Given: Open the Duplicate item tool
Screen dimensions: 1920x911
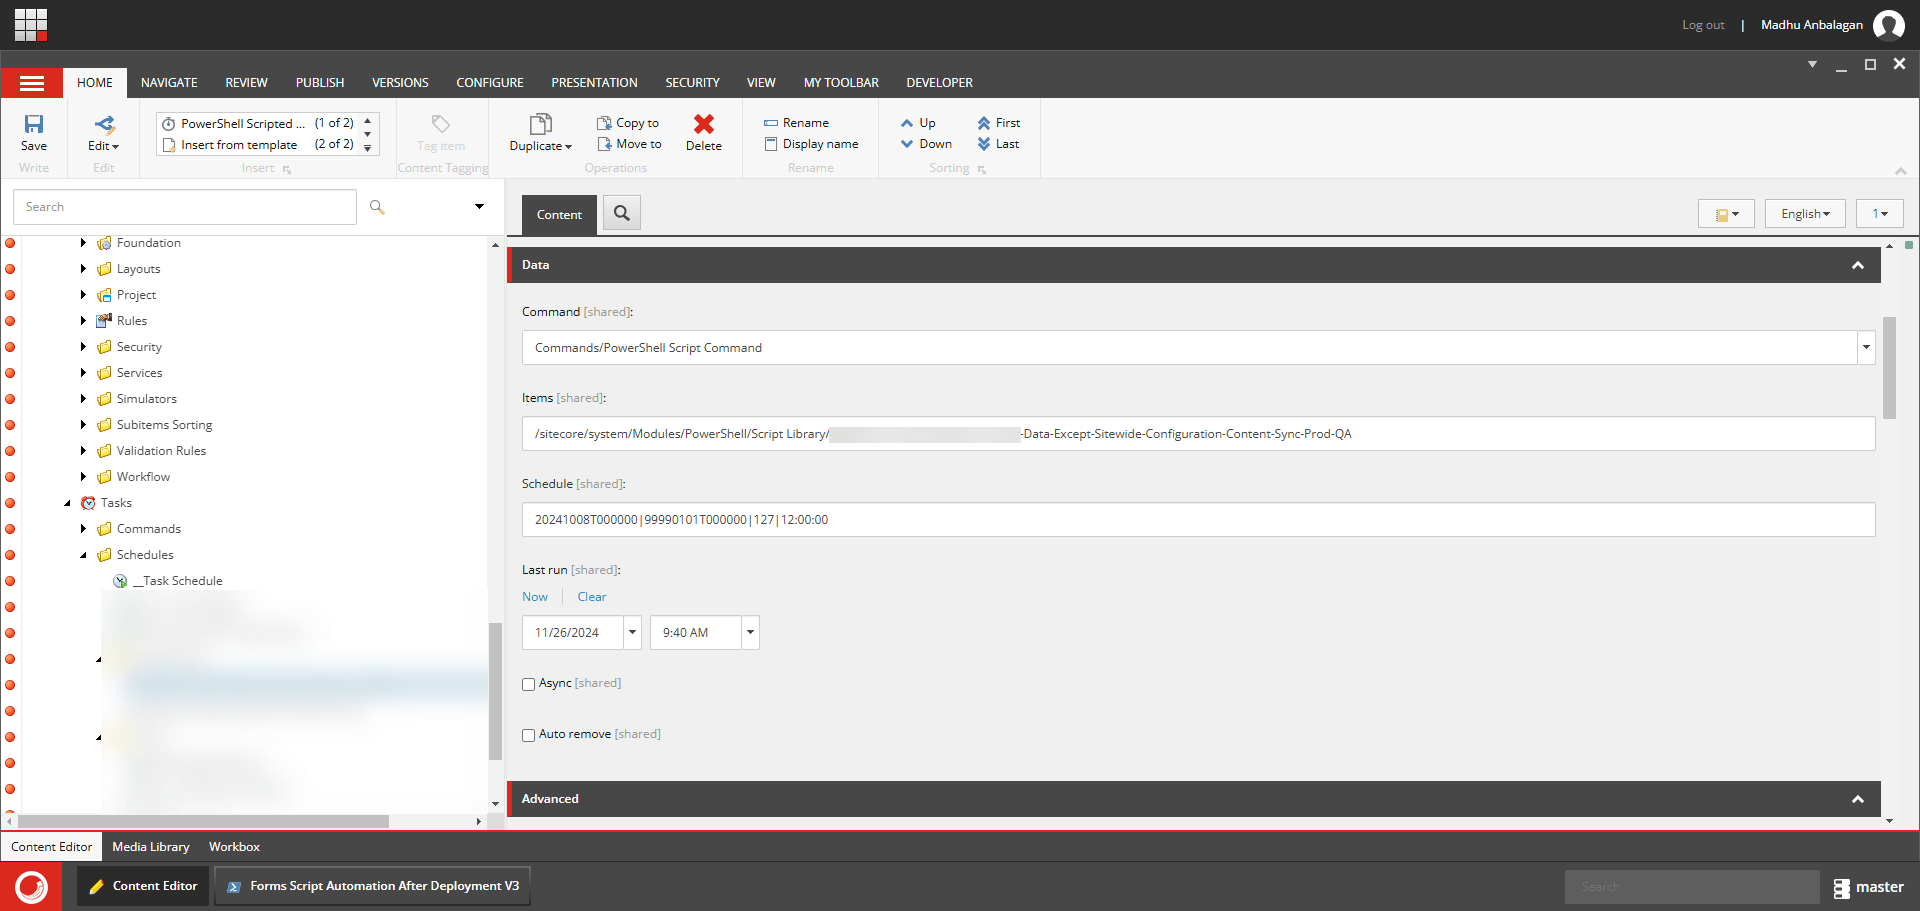Looking at the screenshot, I should [540, 131].
